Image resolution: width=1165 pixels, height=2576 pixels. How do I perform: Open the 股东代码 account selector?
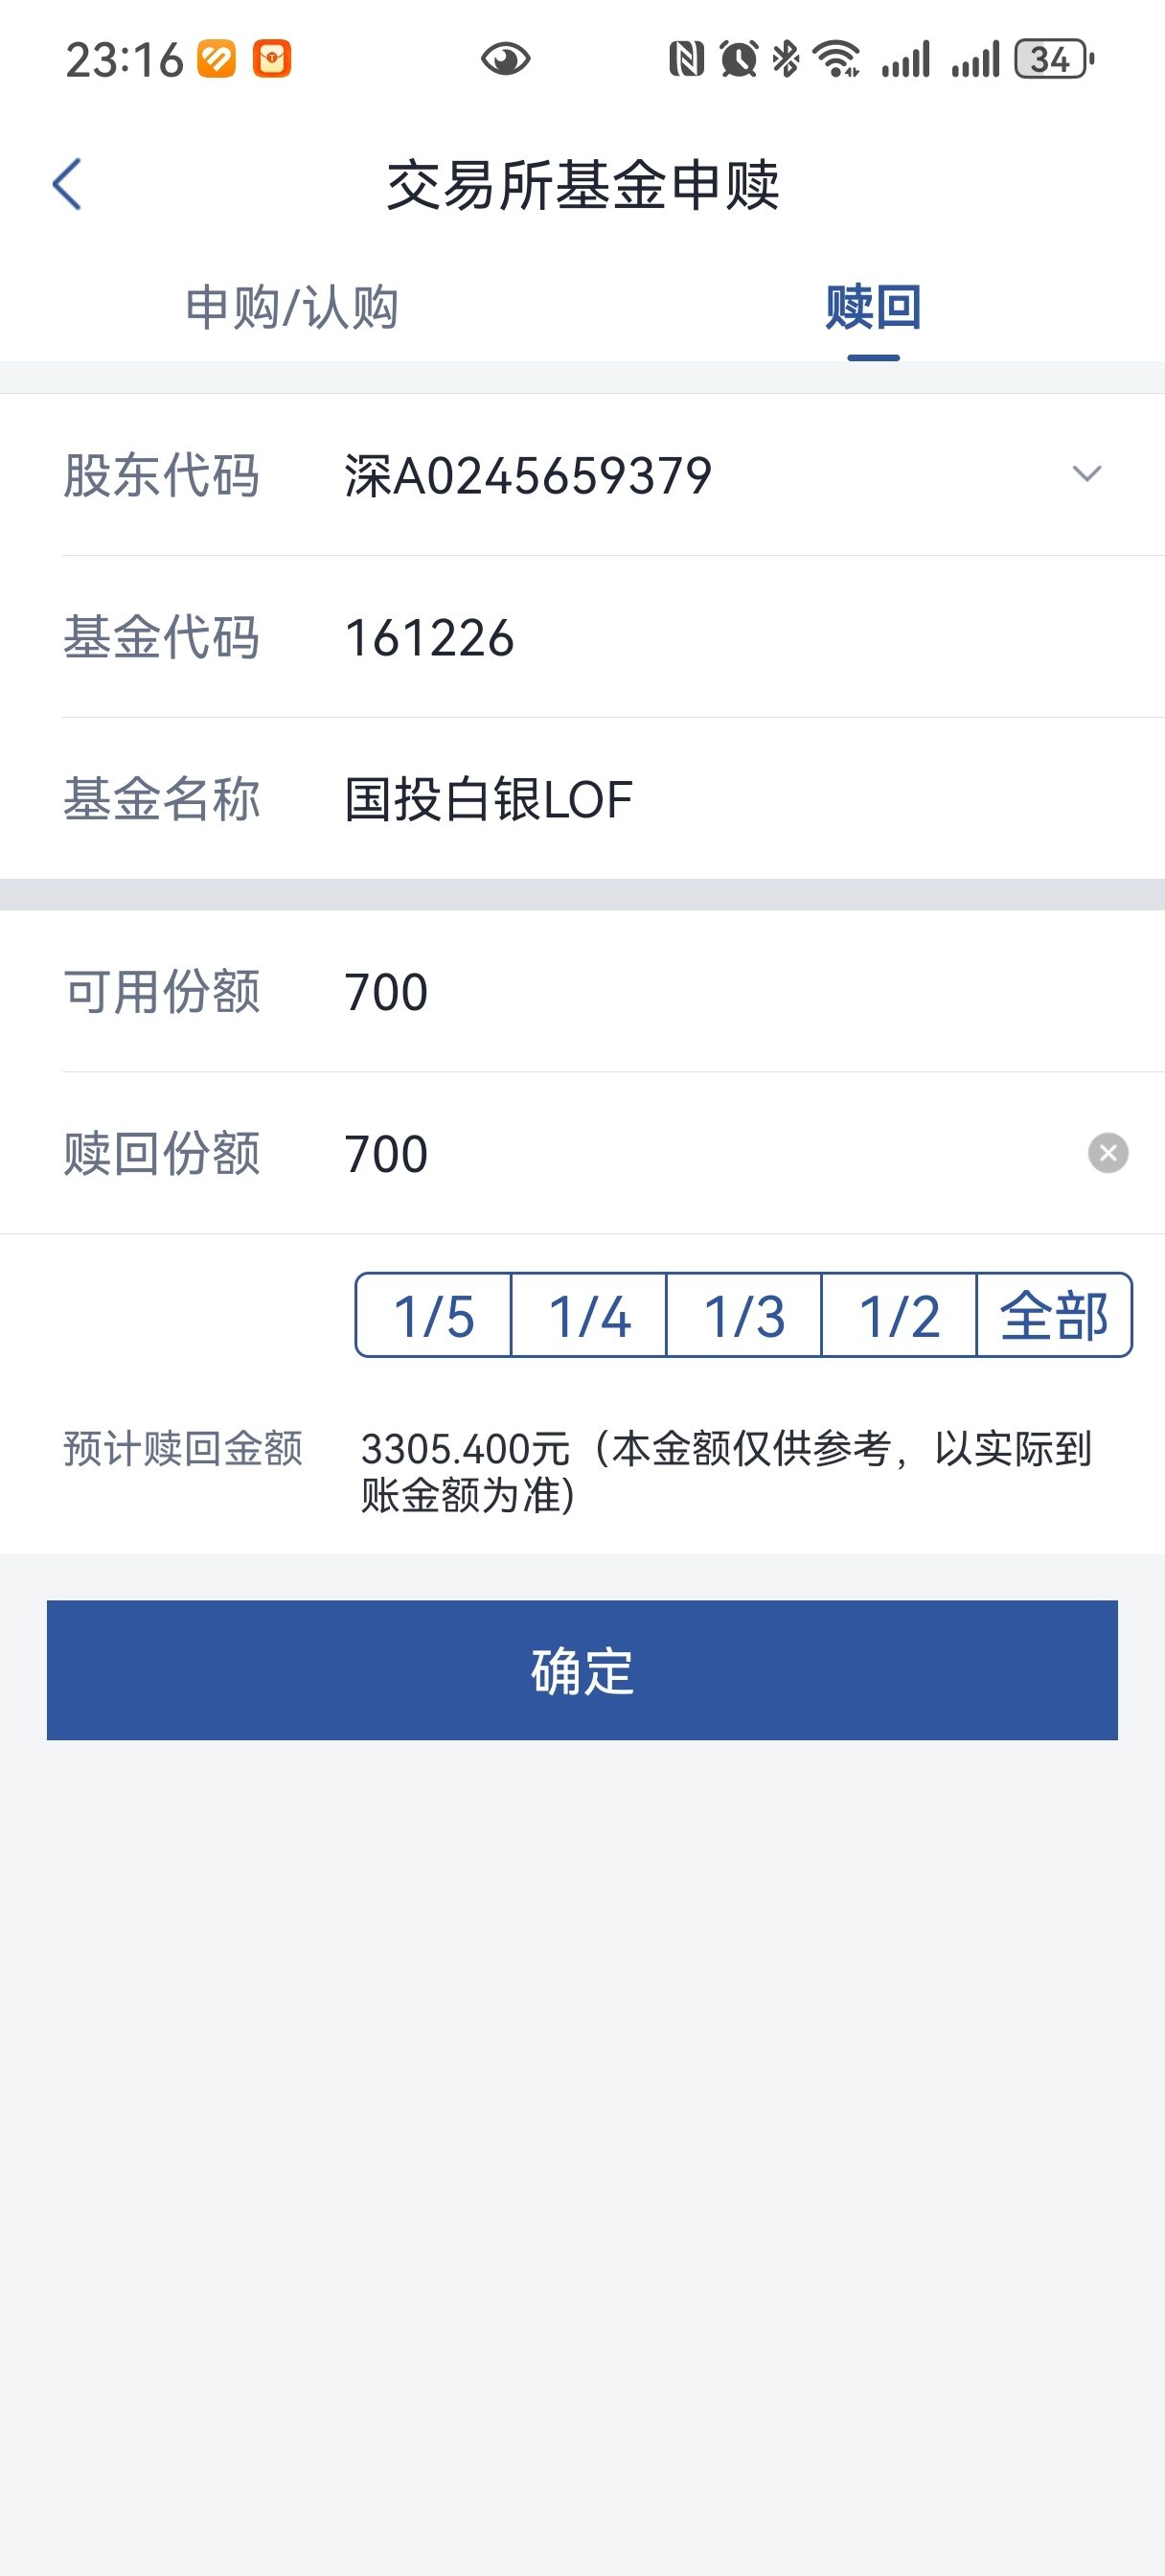[x=528, y=475]
